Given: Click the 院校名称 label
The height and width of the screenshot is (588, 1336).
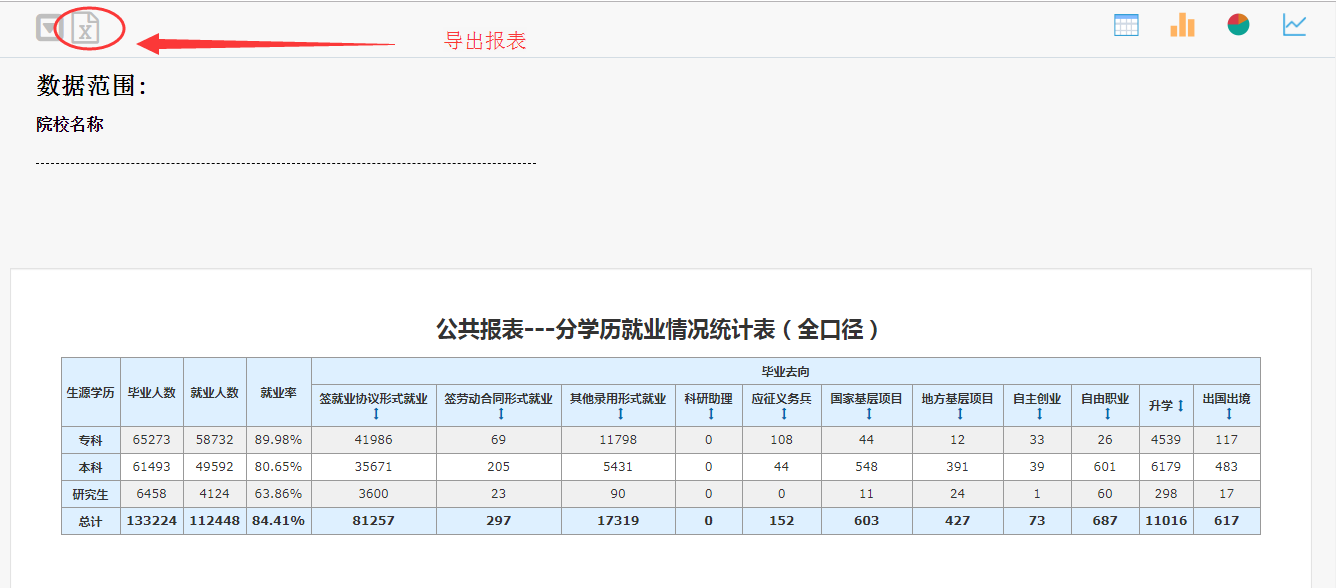Looking at the screenshot, I should pyautogui.click(x=70, y=125).
